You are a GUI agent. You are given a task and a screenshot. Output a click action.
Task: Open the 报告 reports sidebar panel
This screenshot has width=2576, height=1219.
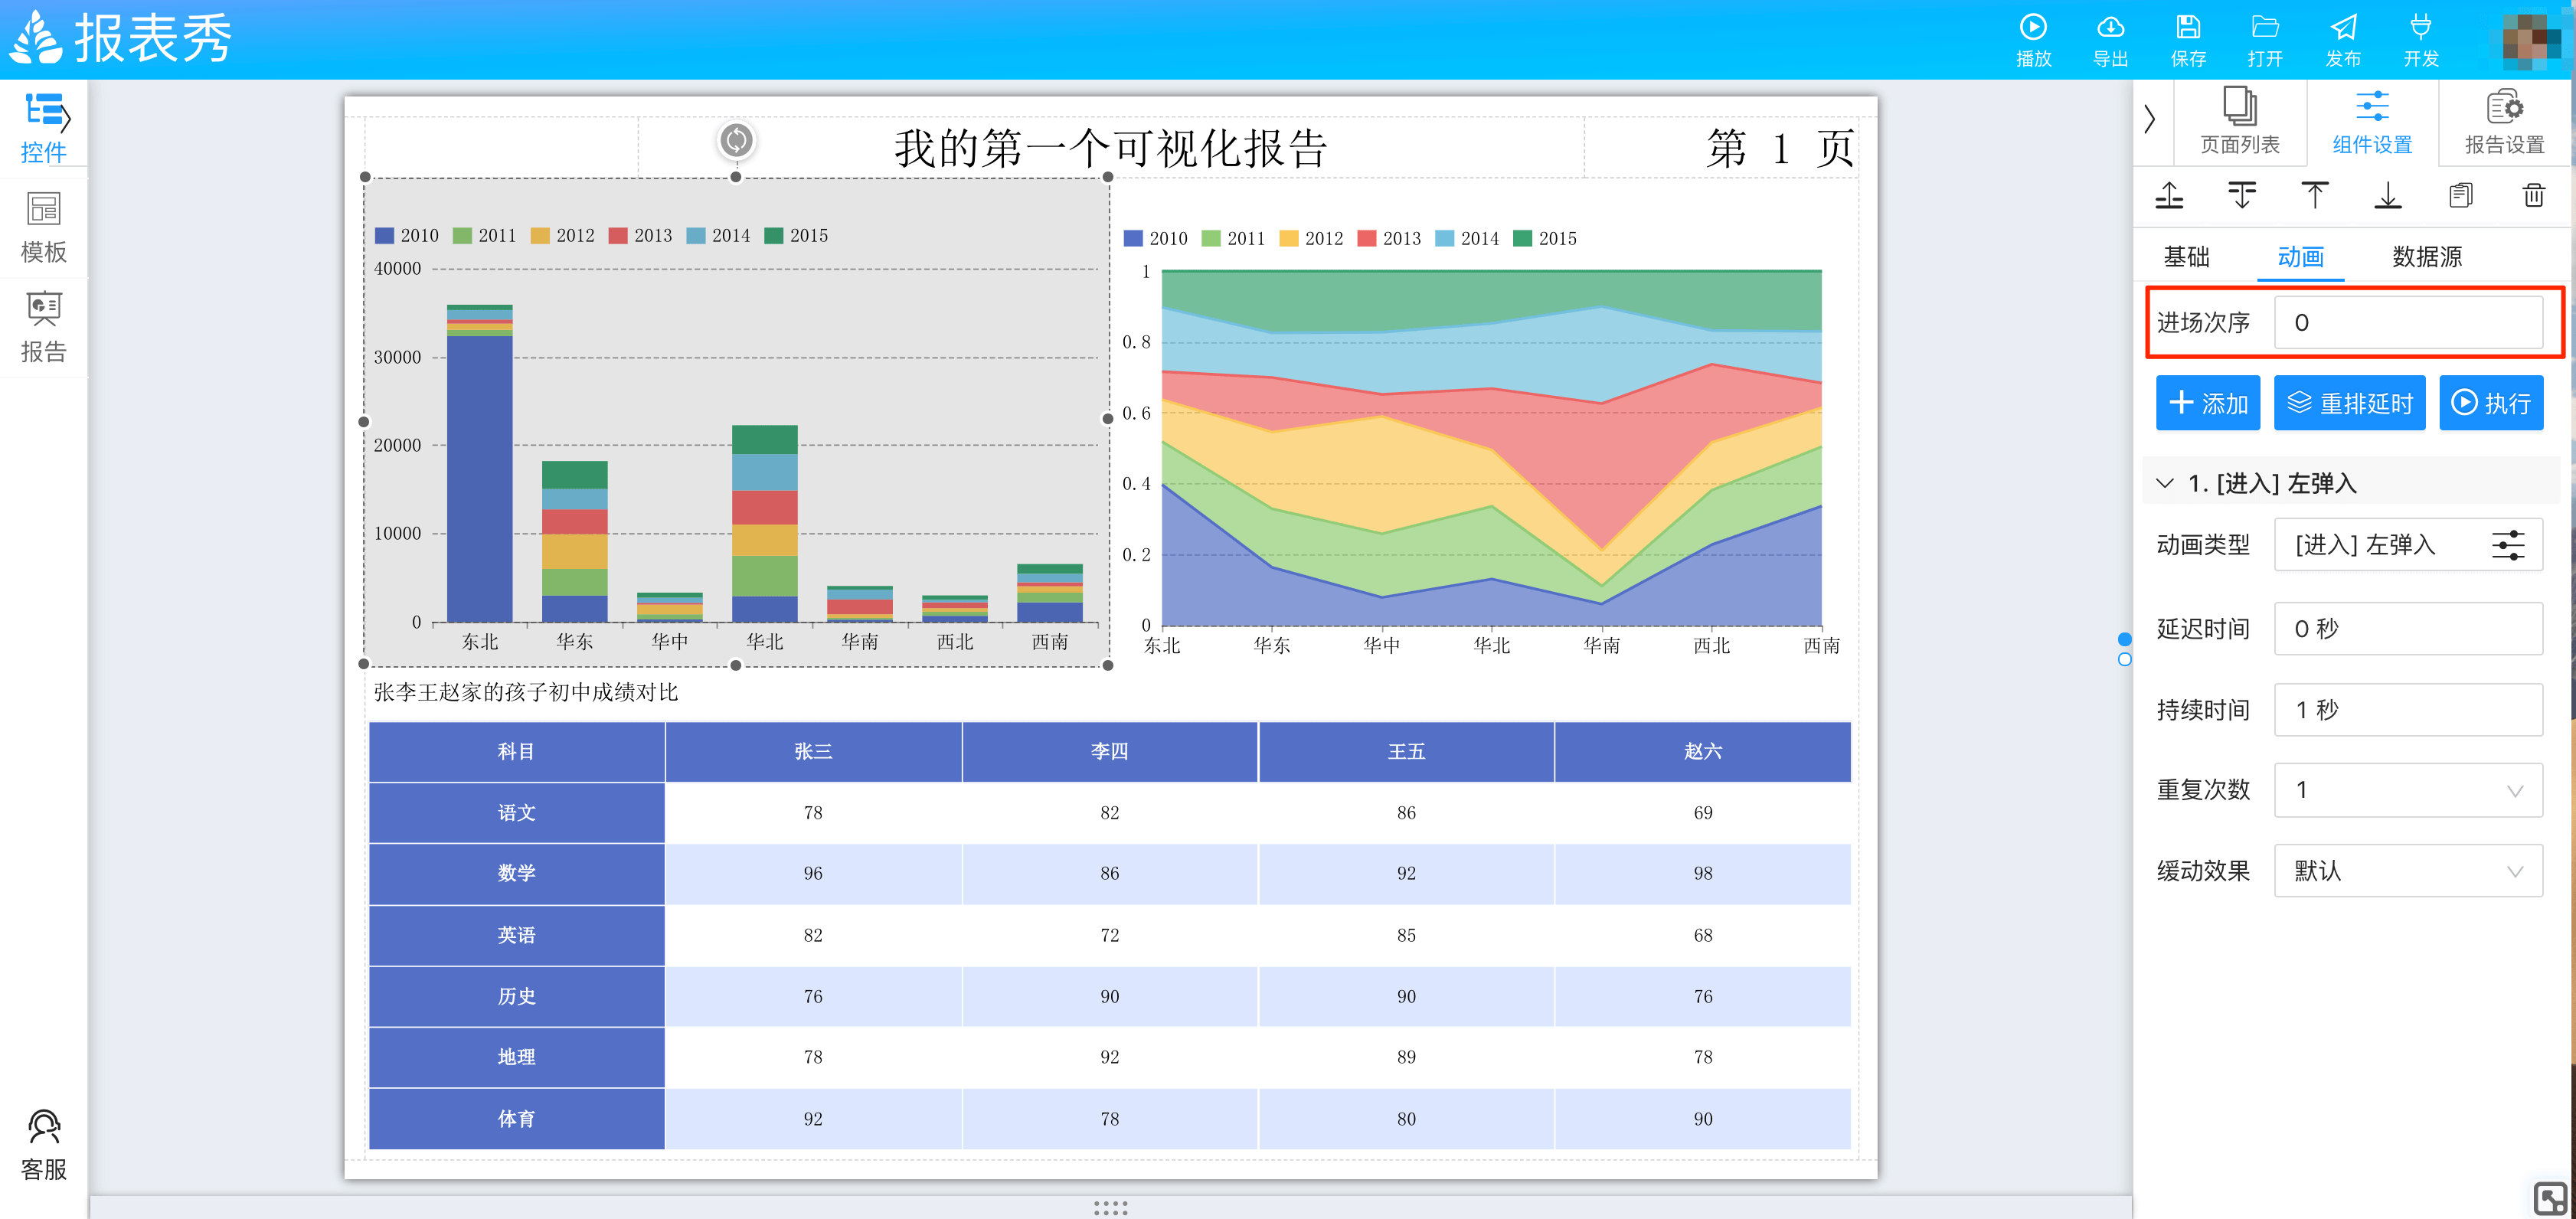(43, 327)
